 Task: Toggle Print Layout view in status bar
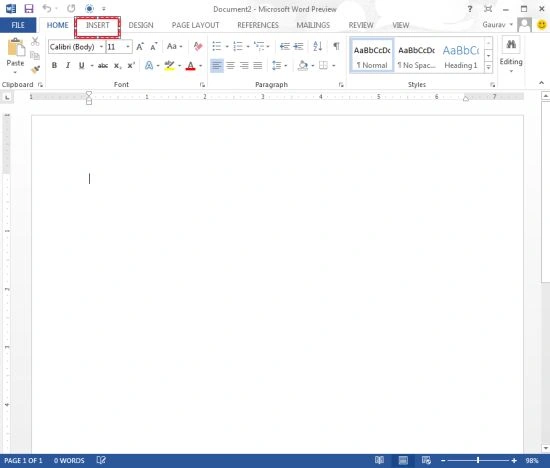[x=403, y=460]
